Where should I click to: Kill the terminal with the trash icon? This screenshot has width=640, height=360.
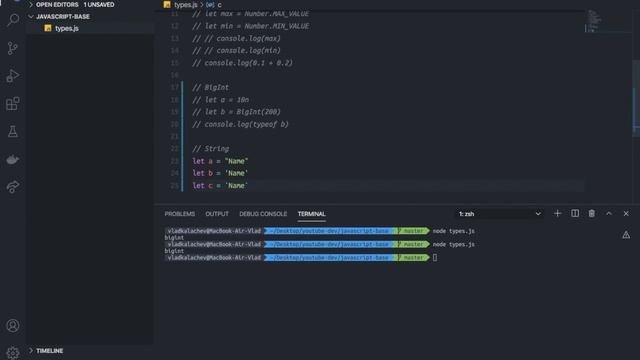[x=591, y=213]
